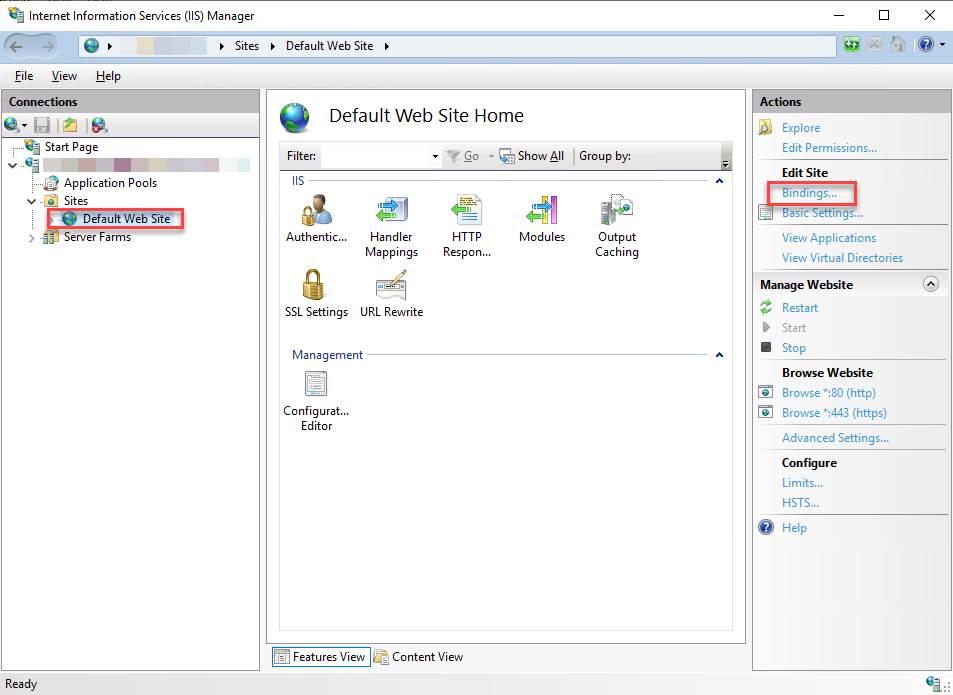
Task: Collapse the Management feature group
Action: coord(720,355)
